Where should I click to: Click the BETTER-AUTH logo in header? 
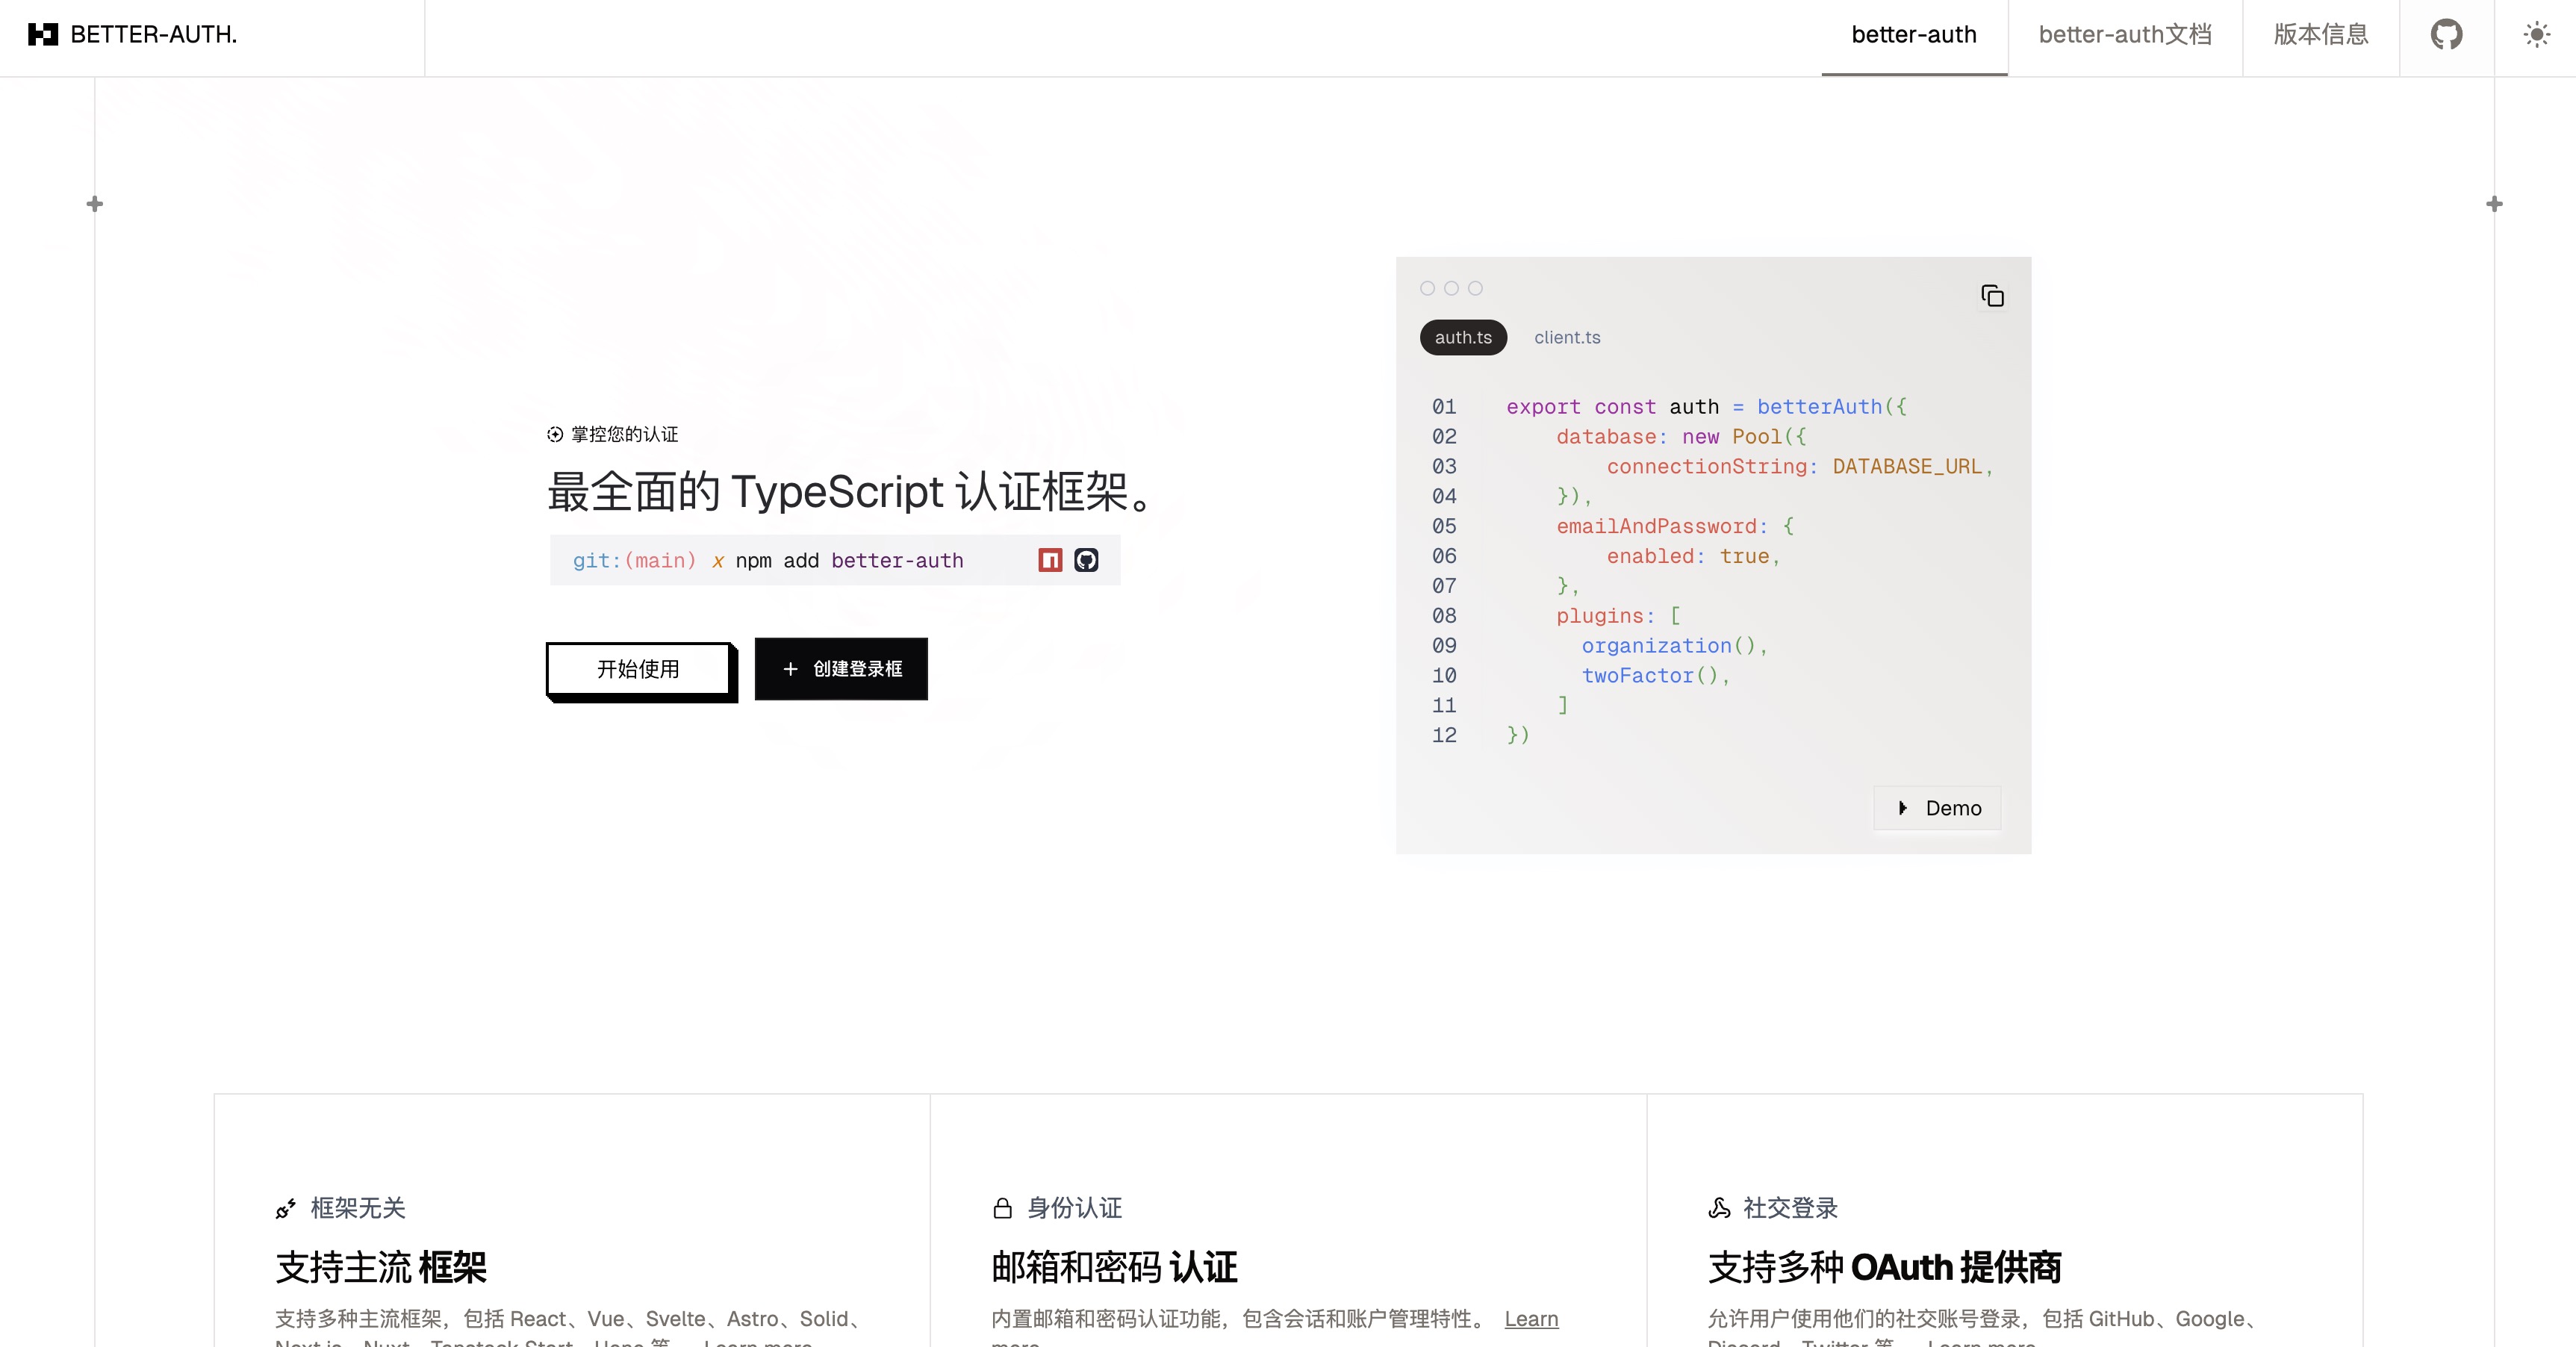132,34
